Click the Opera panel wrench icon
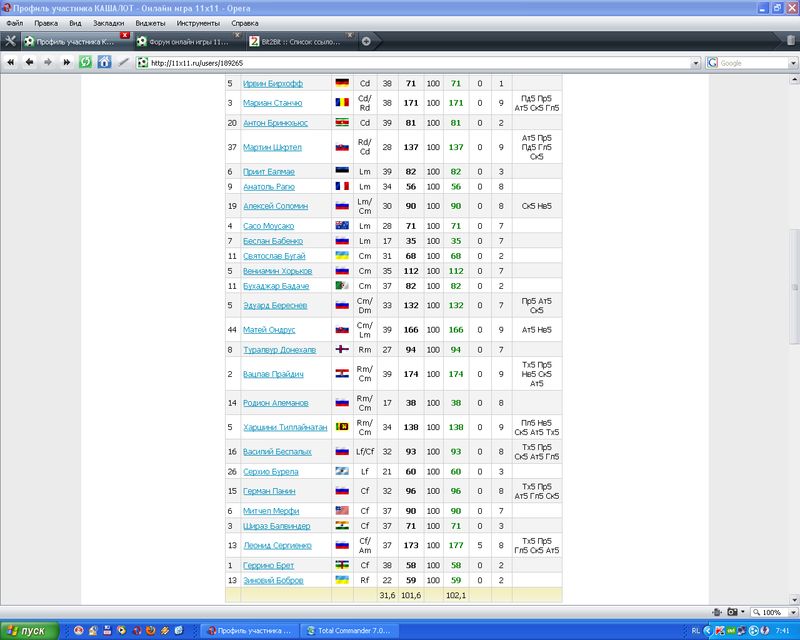The width and height of the screenshot is (800, 640). coord(10,41)
